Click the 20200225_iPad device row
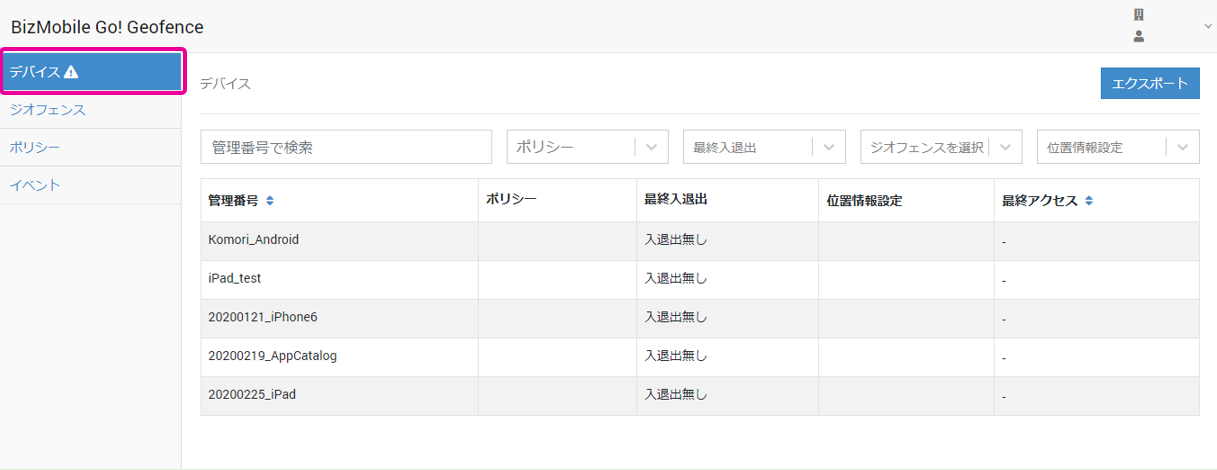This screenshot has height=470, width=1217. [x=252, y=394]
